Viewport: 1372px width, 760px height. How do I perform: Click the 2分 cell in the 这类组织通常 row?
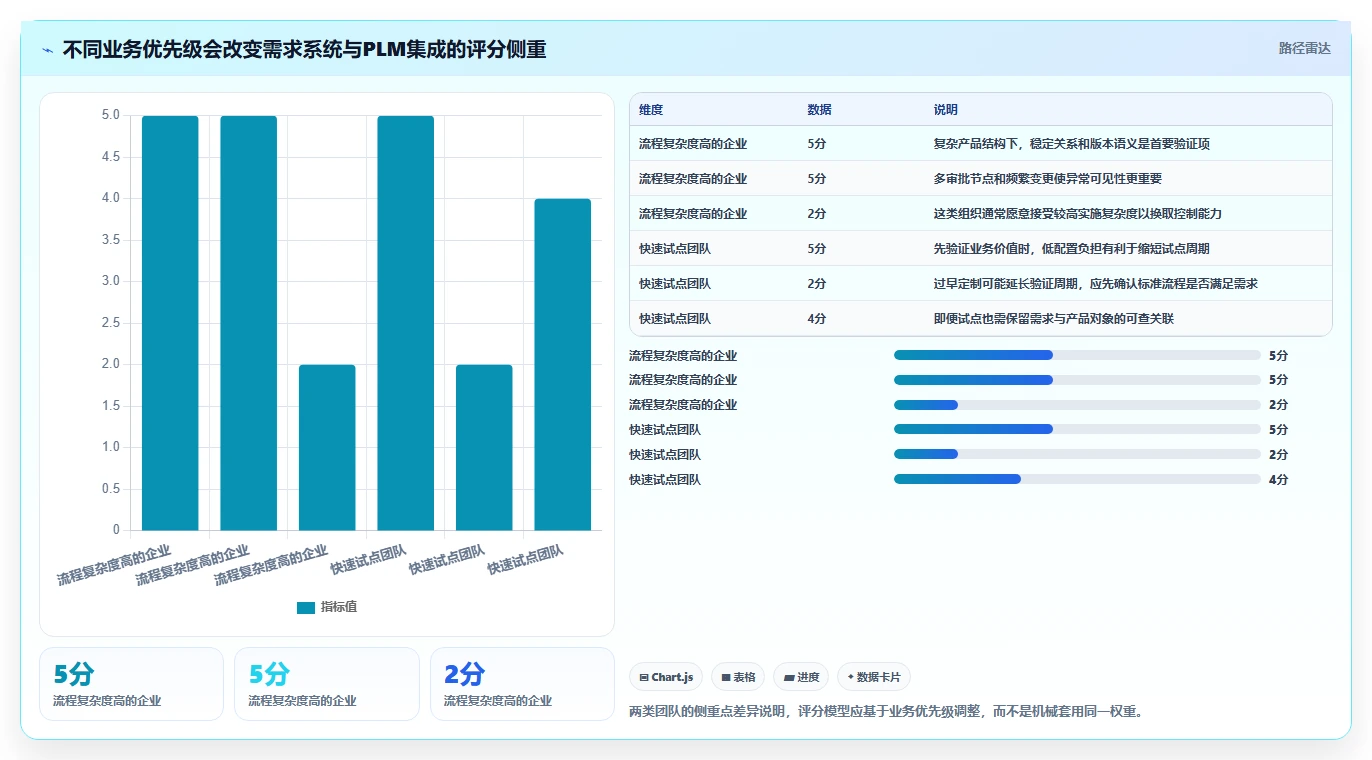coord(817,214)
